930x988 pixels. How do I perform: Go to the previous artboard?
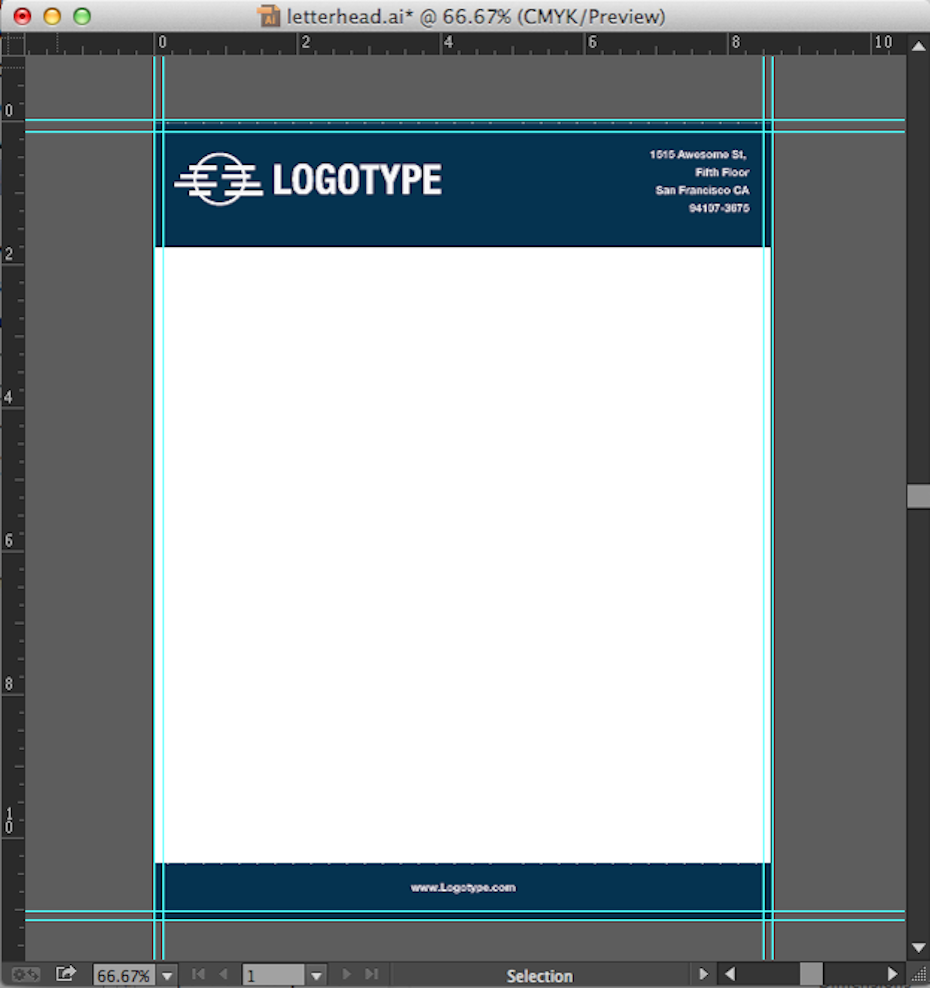223,975
